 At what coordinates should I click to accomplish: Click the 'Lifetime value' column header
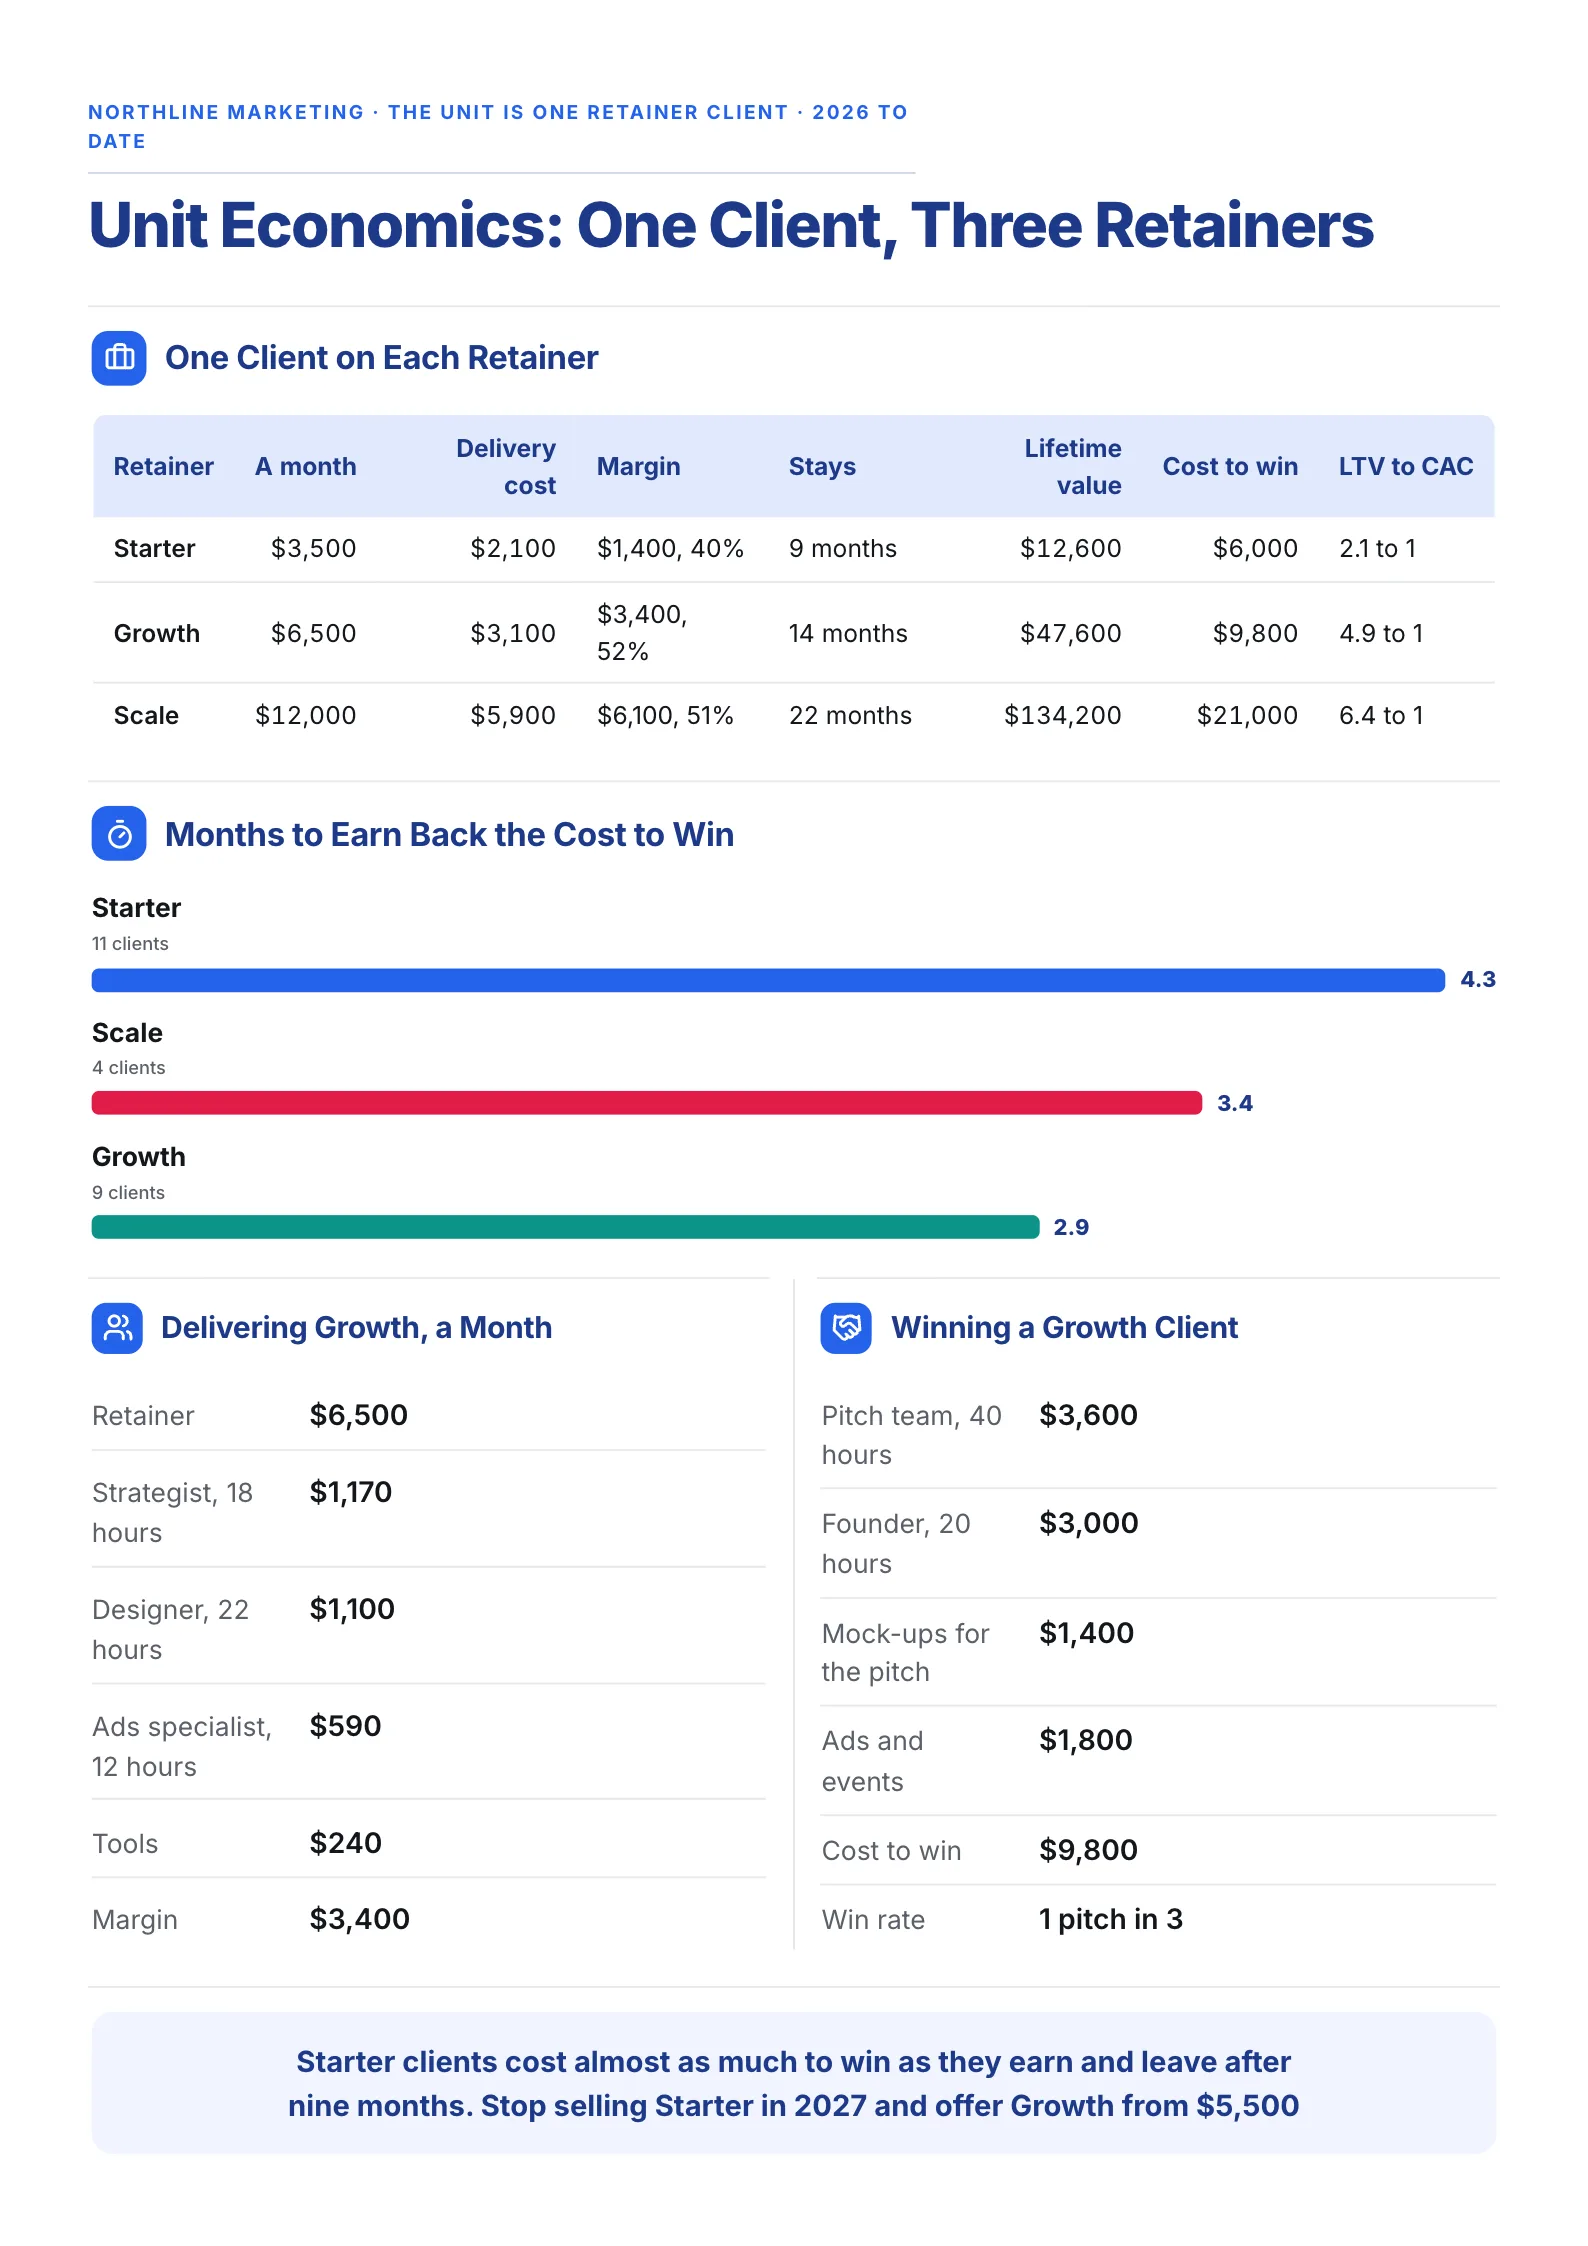[1073, 466]
